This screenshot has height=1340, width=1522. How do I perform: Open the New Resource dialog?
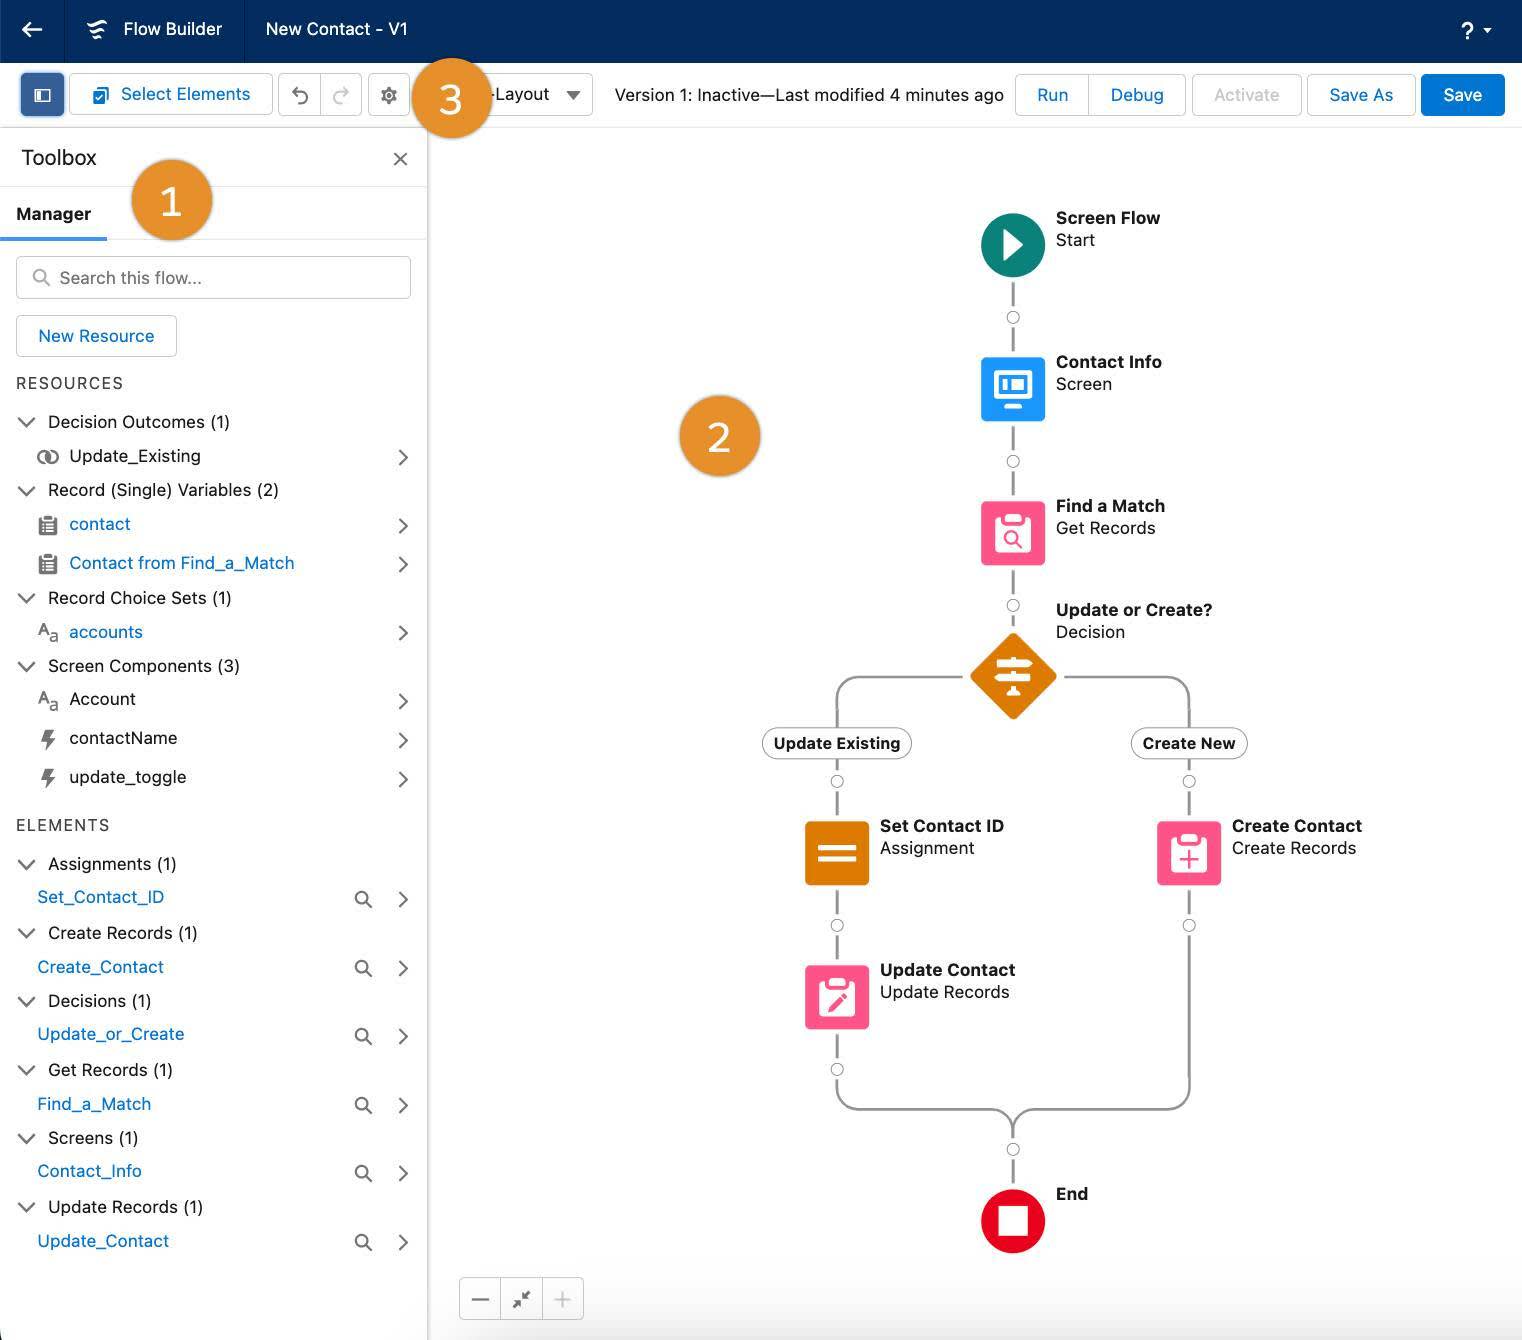pos(95,335)
